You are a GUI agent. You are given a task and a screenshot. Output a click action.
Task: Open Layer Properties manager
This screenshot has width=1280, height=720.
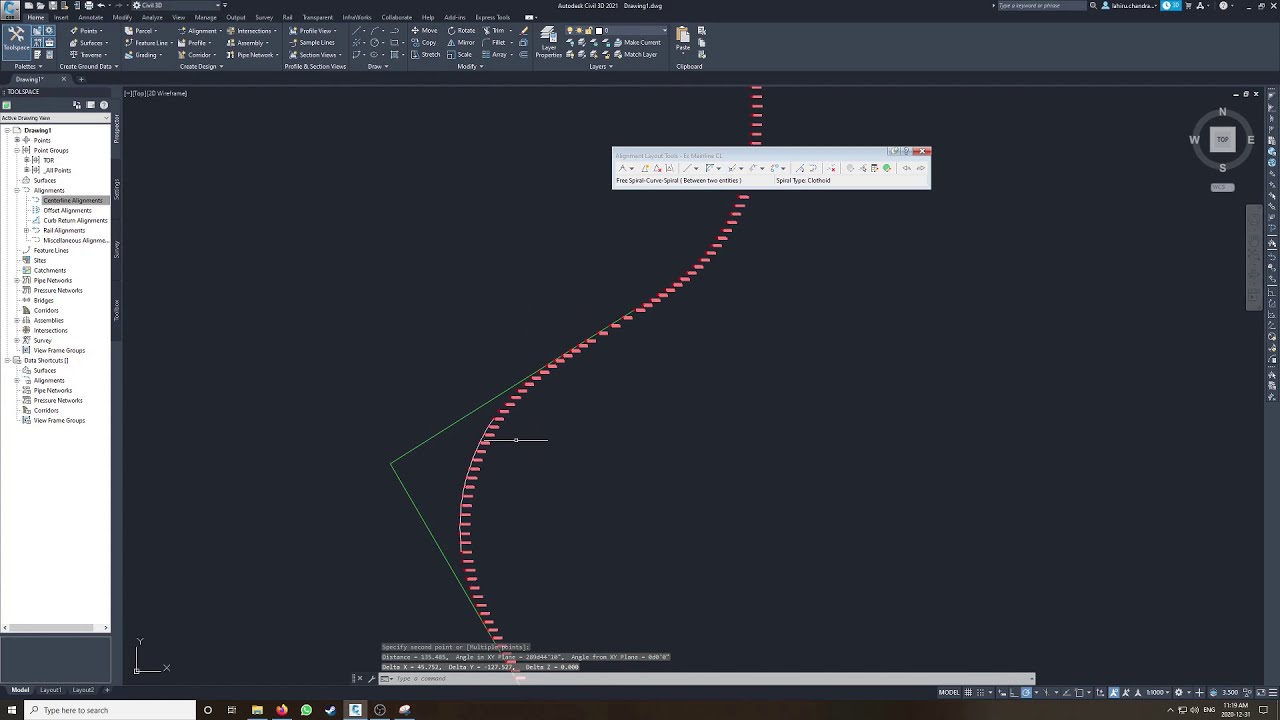[x=548, y=43]
